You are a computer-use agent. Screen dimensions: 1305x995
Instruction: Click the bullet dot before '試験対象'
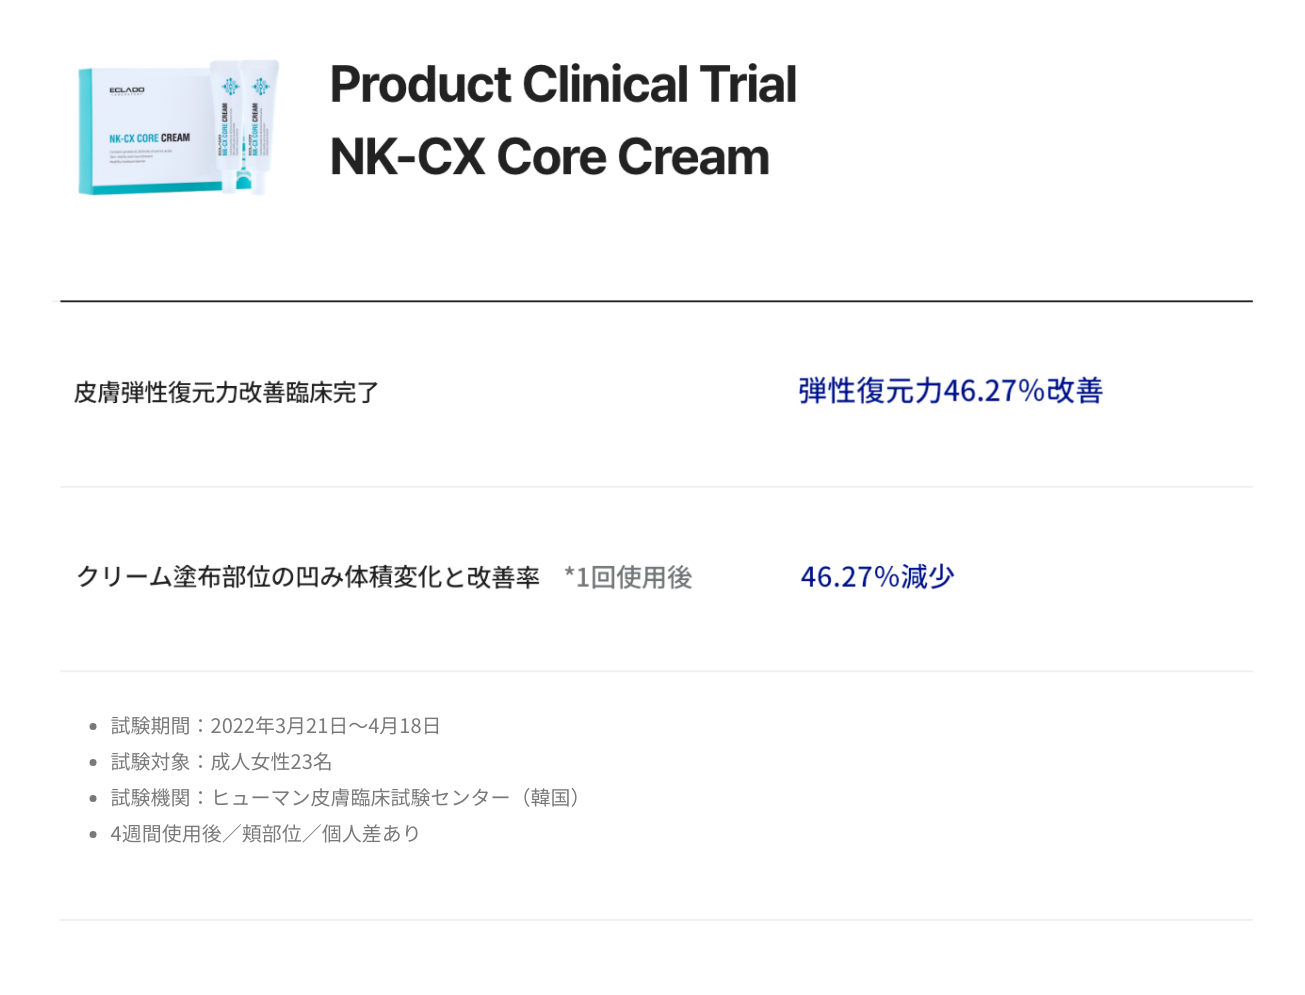tap(93, 763)
